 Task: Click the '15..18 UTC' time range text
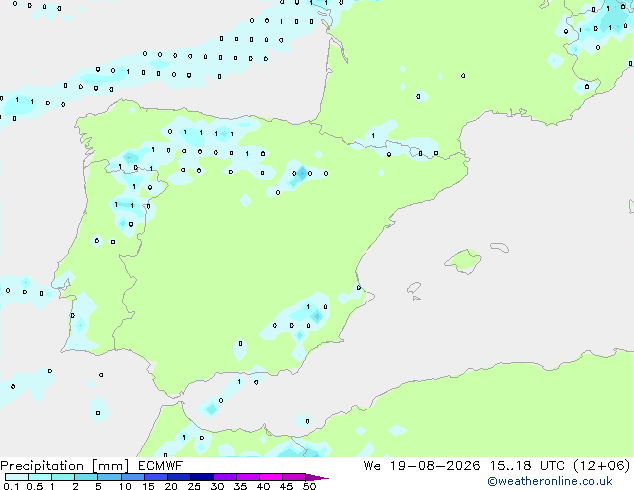point(526,465)
